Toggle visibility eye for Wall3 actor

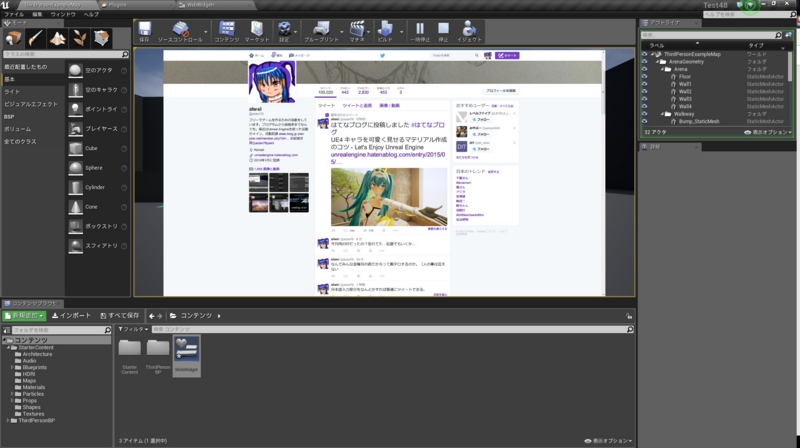(644, 99)
